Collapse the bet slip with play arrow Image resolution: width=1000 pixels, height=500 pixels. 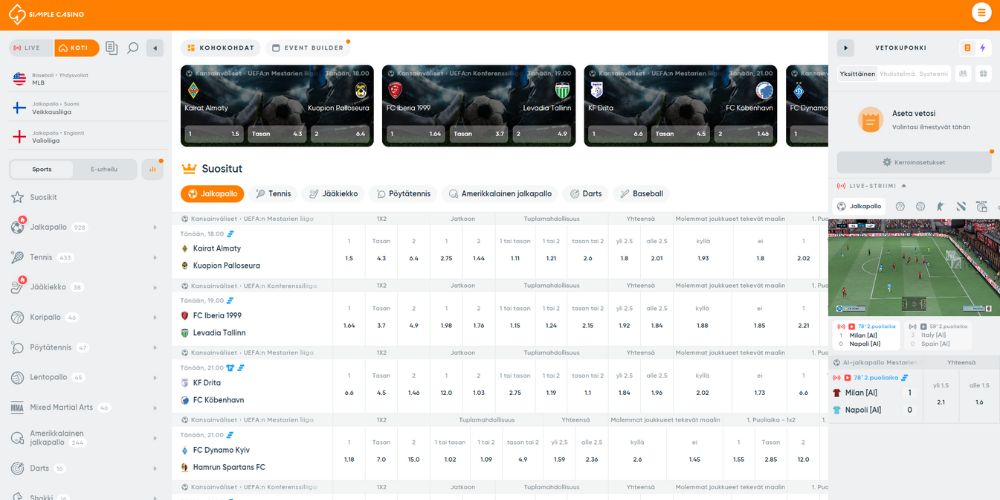pyautogui.click(x=846, y=48)
